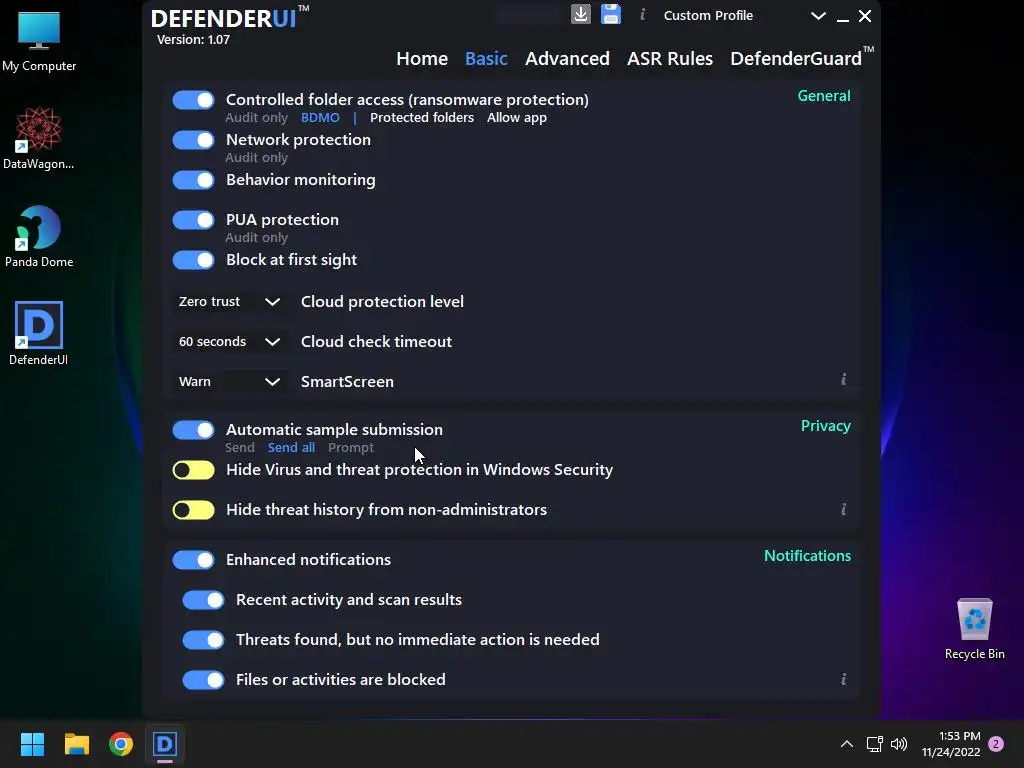Select BDMO option under Controlled folder access
1024x768 pixels.
coord(320,118)
